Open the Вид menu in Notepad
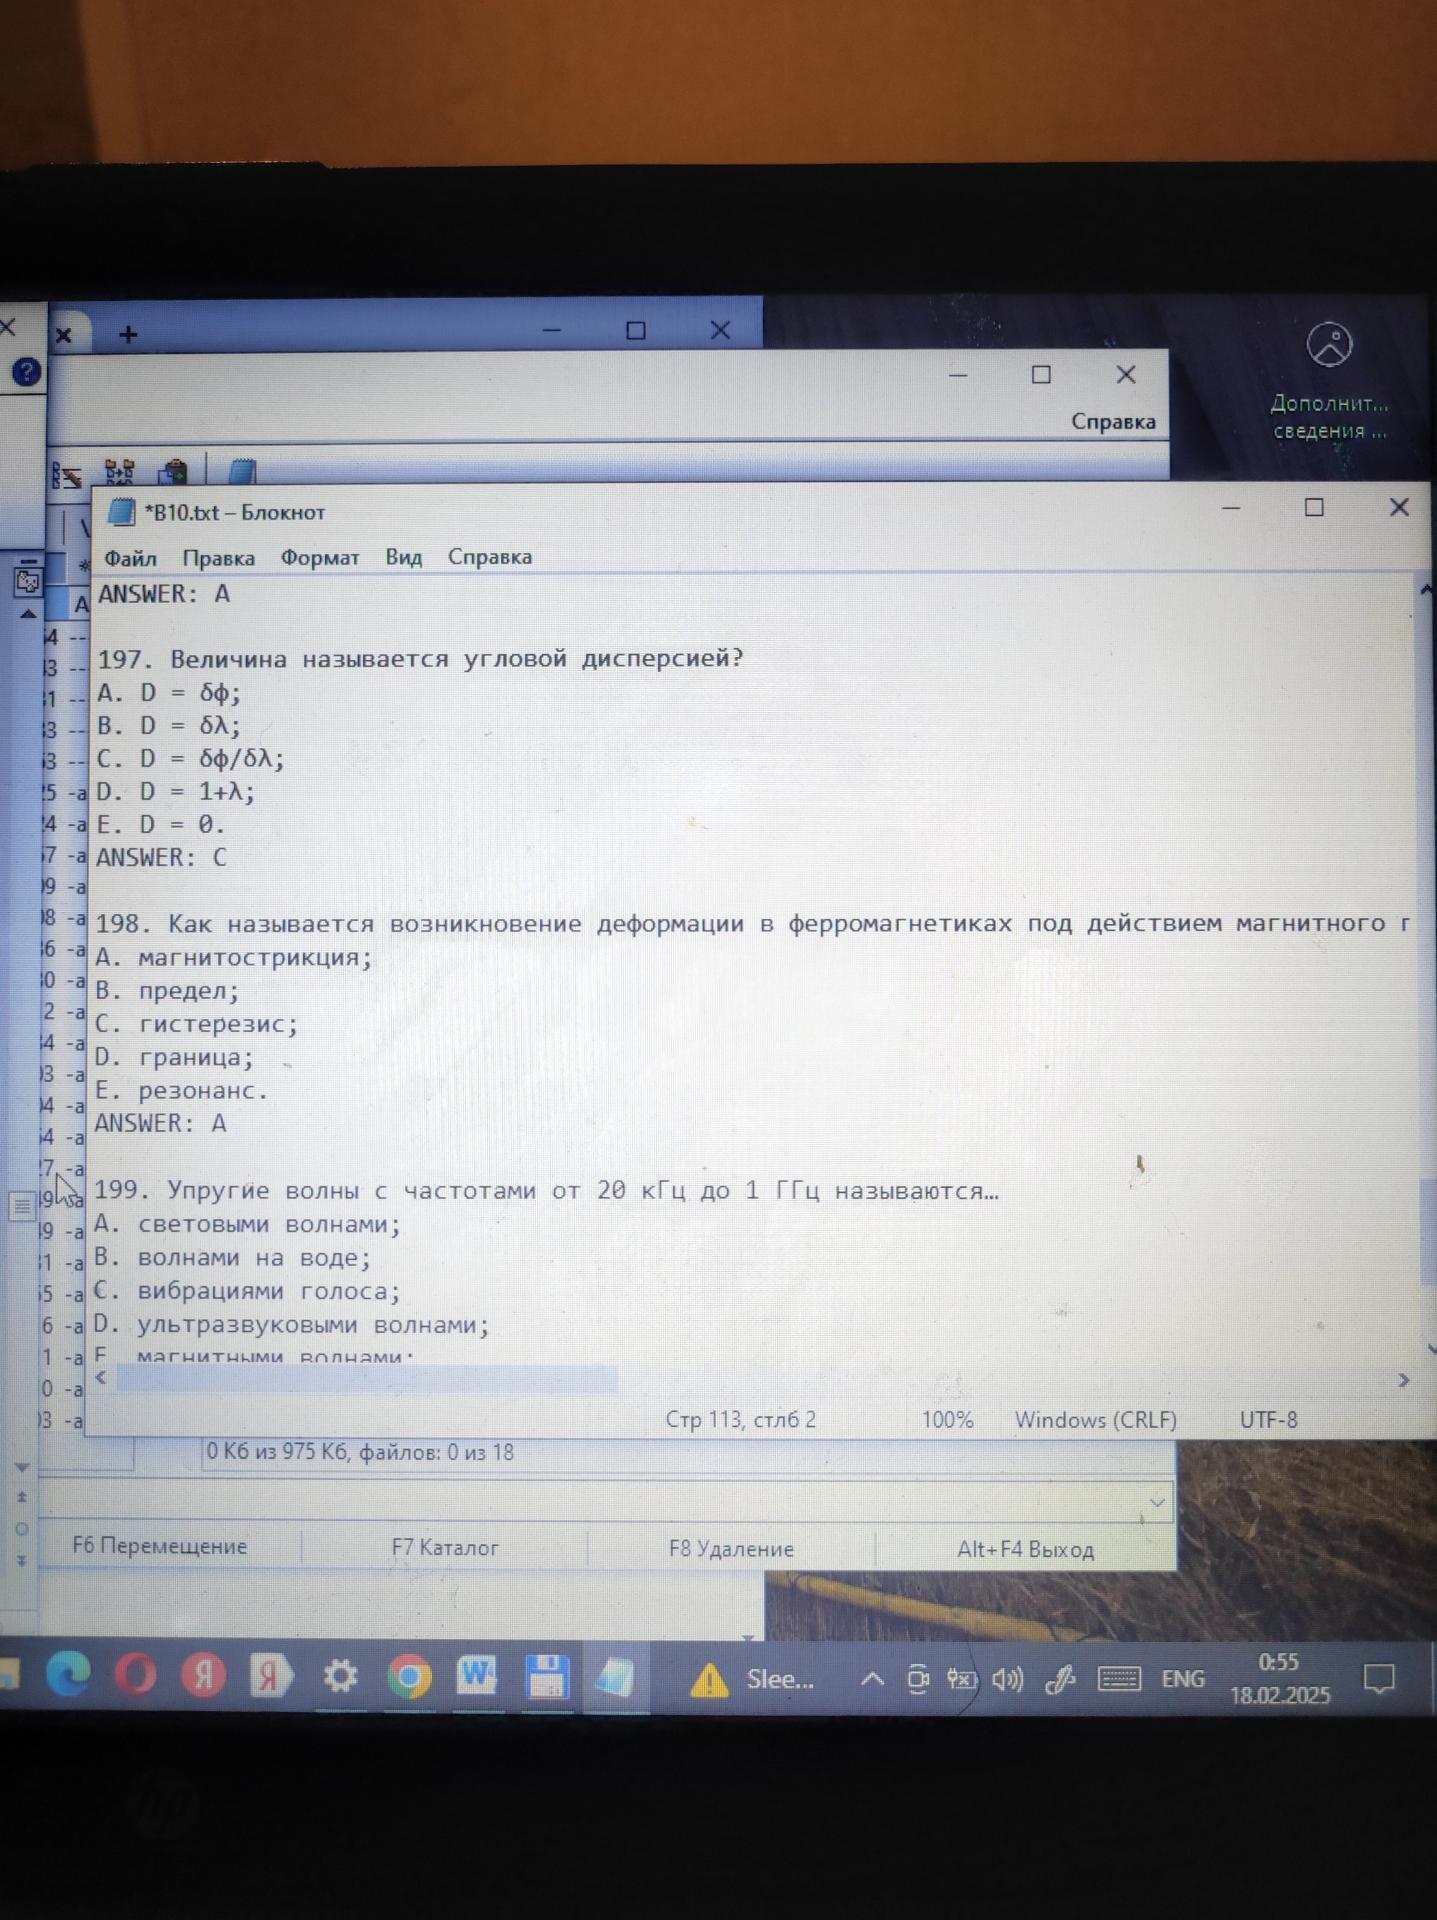Viewport: 1437px width, 1920px height. (x=404, y=557)
